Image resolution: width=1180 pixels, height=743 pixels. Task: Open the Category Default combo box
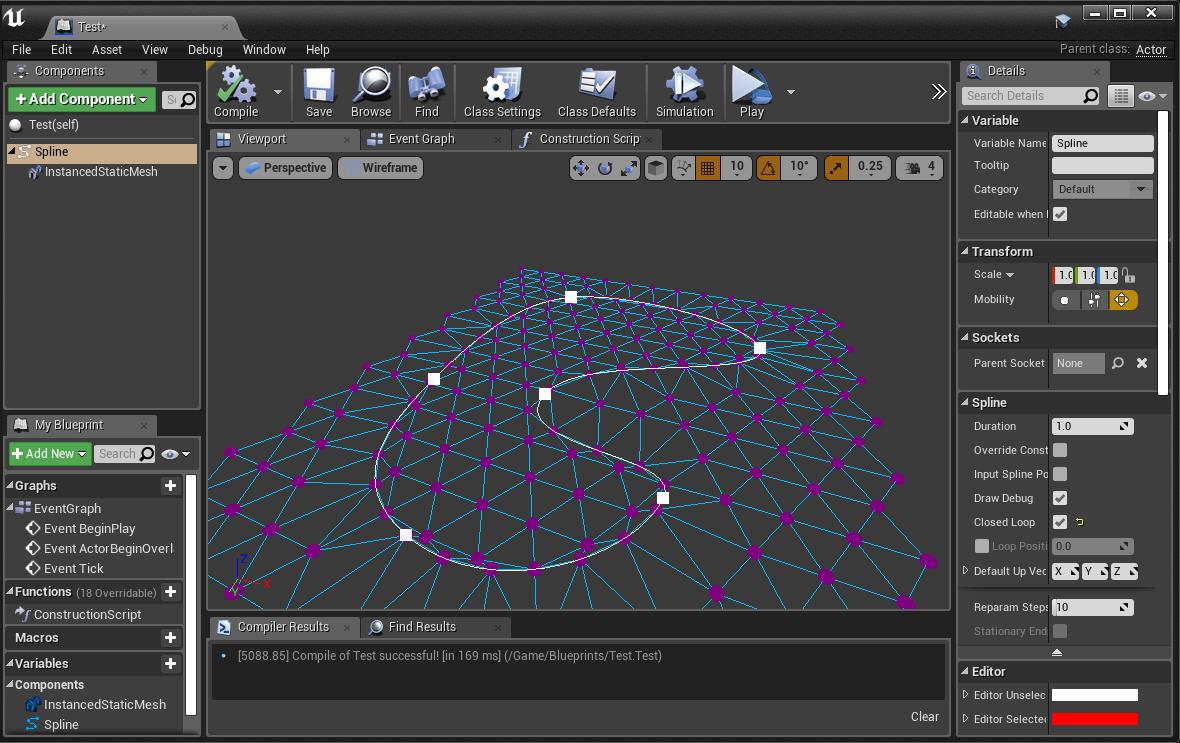coord(1102,189)
